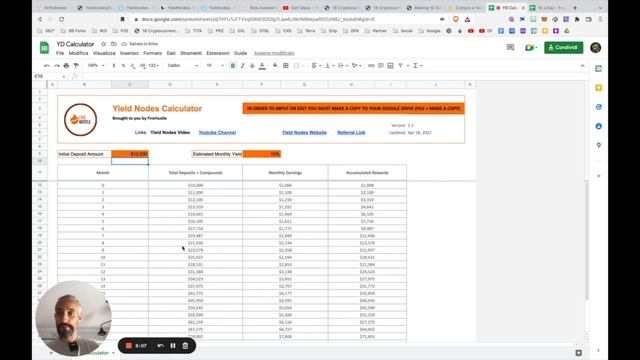Viewport: 640px width, 360px height.
Task: Click the green Condividi share button
Action: (x=563, y=47)
